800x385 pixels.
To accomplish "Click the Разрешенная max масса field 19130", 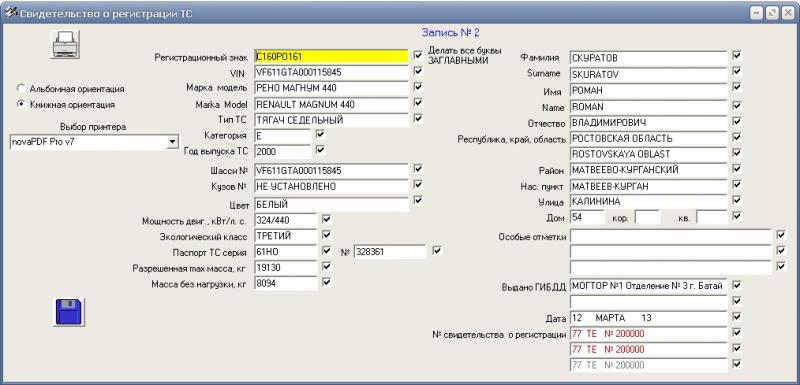I will (286, 268).
